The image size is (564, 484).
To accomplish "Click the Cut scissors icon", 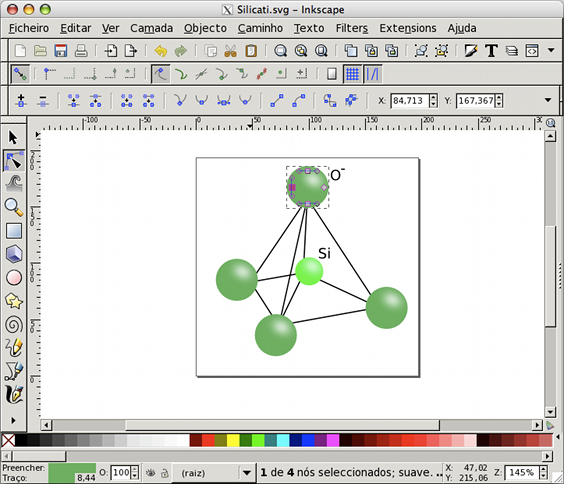I will (x=230, y=51).
